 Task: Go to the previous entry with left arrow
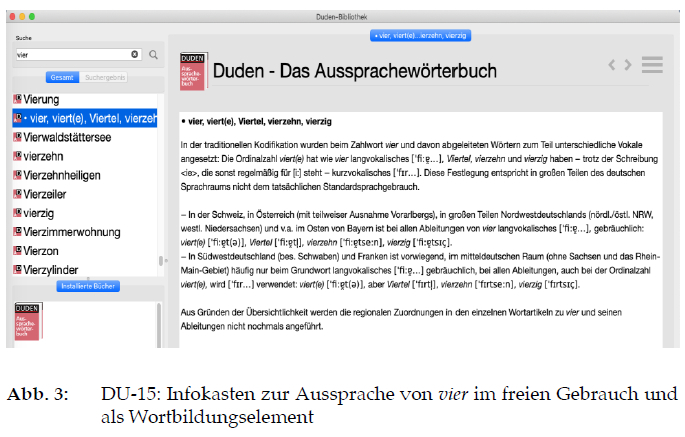[x=612, y=65]
